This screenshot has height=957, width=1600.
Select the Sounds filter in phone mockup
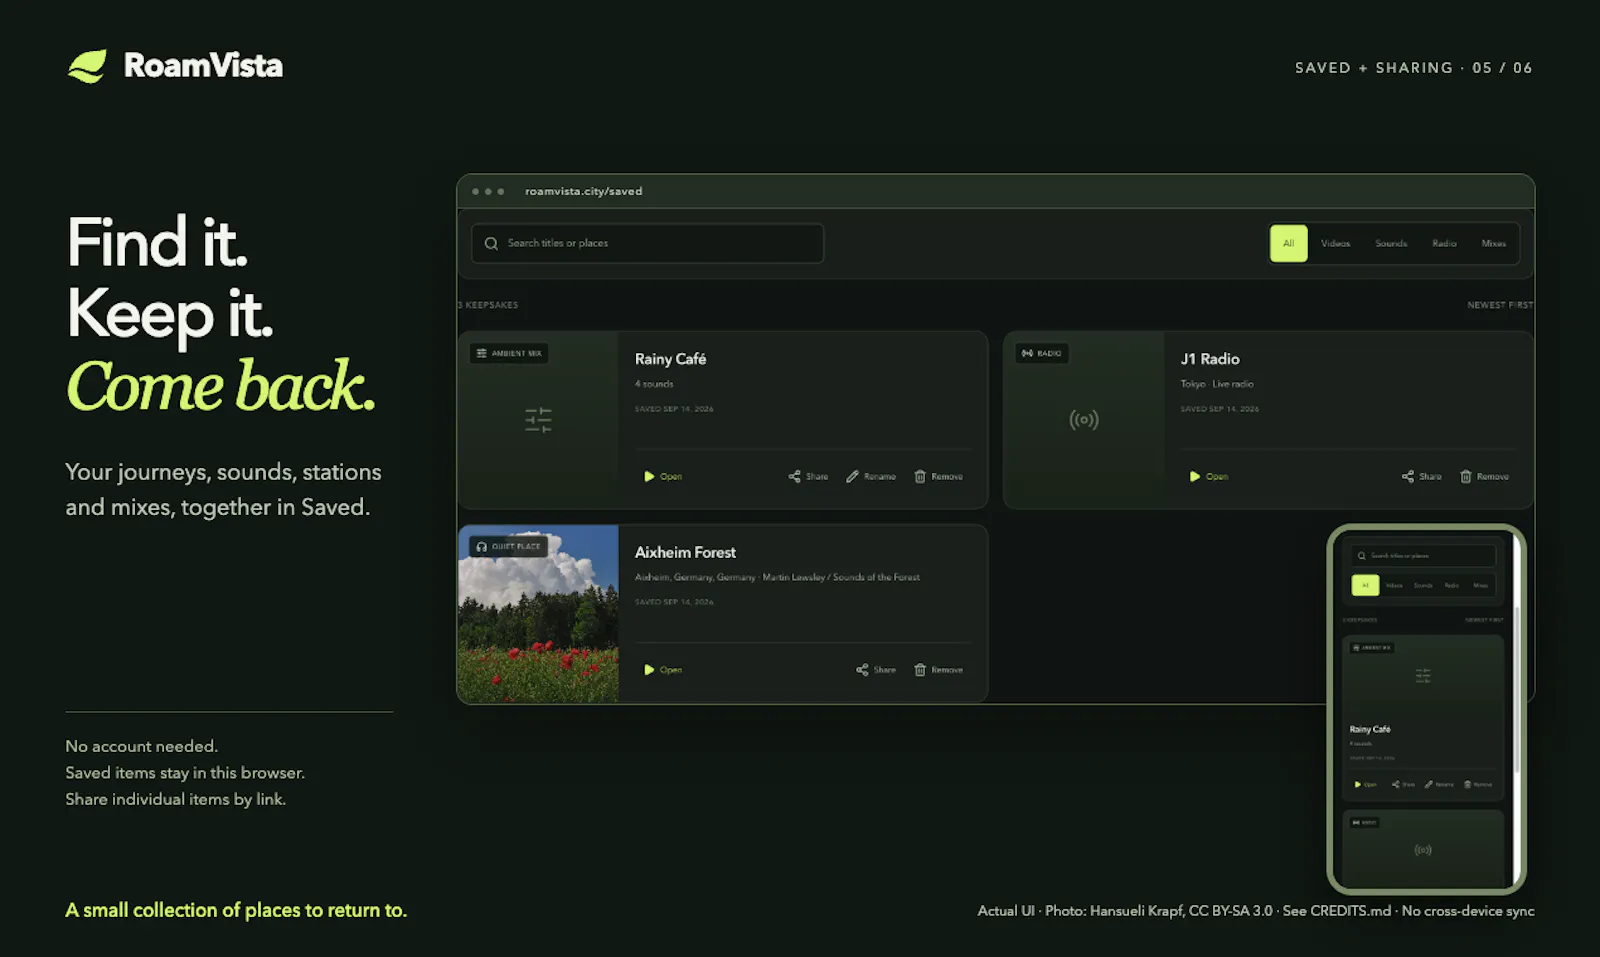(x=1423, y=585)
